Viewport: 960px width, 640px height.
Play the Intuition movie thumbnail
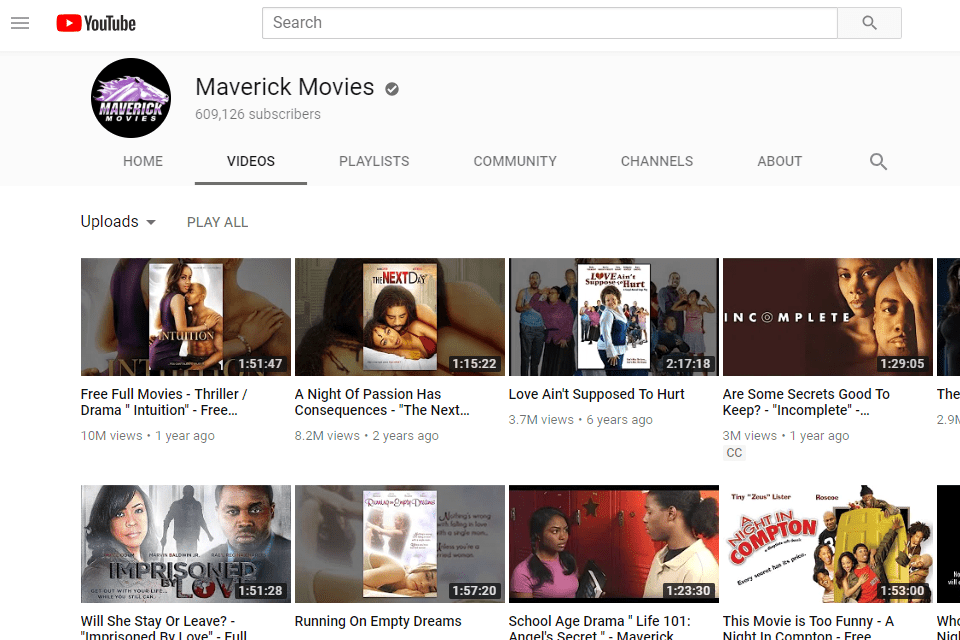pyautogui.click(x=185, y=316)
